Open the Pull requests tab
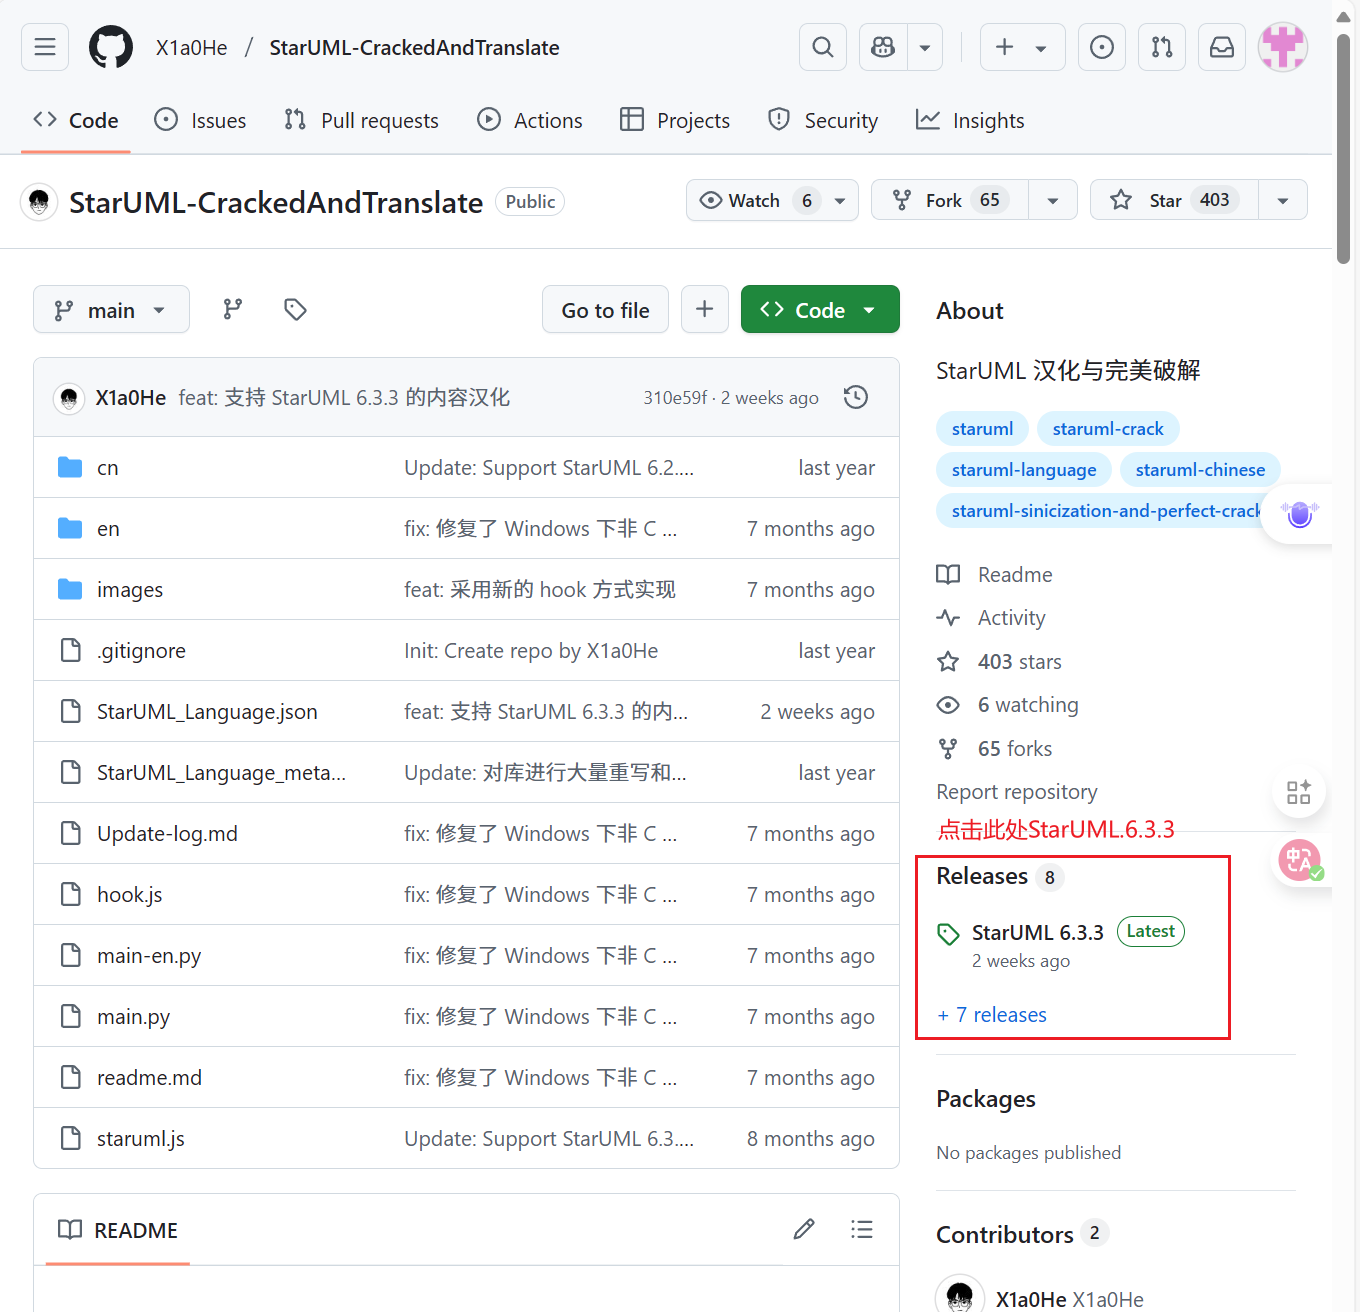Screen dimensions: 1360x1312 click(x=361, y=120)
